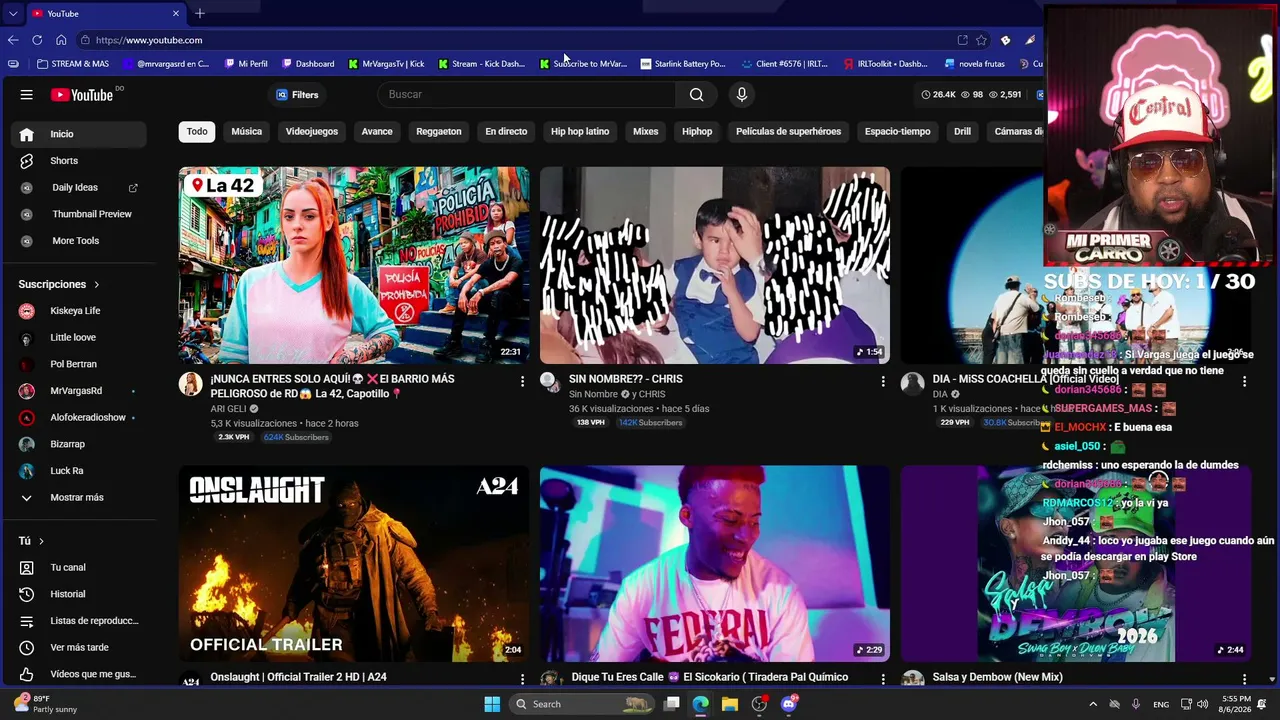Go to Inicio in the sidebar
Viewport: 1280px width, 720px height.
tap(79, 134)
